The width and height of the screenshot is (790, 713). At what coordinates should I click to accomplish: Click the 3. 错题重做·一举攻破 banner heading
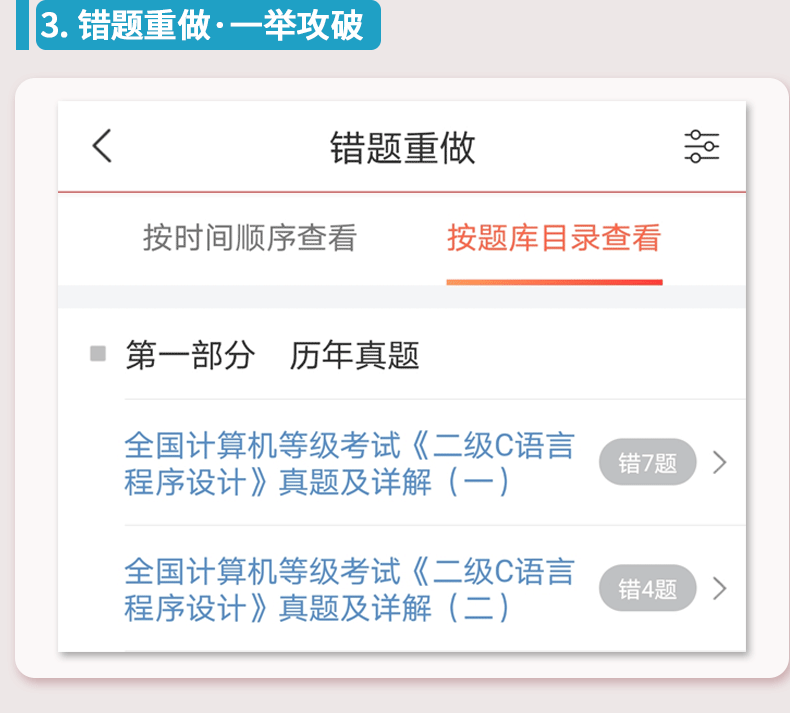click(208, 25)
